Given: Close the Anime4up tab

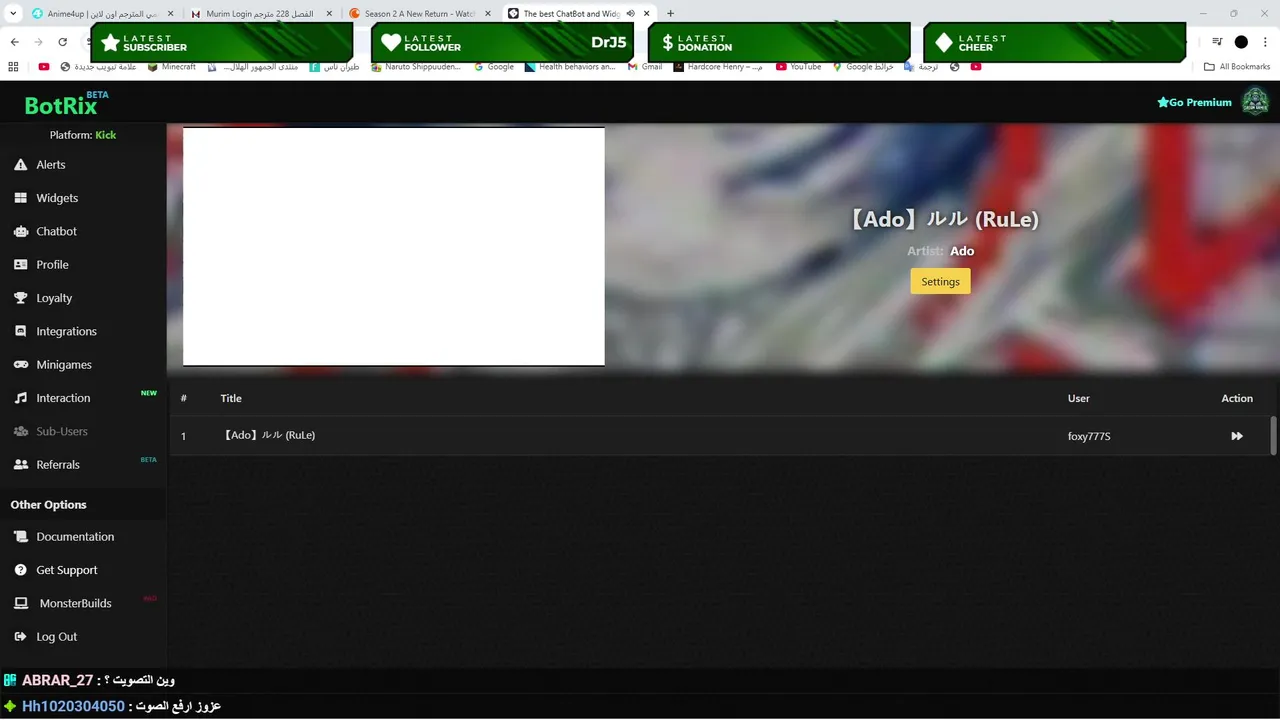Looking at the screenshot, I should 170,14.
